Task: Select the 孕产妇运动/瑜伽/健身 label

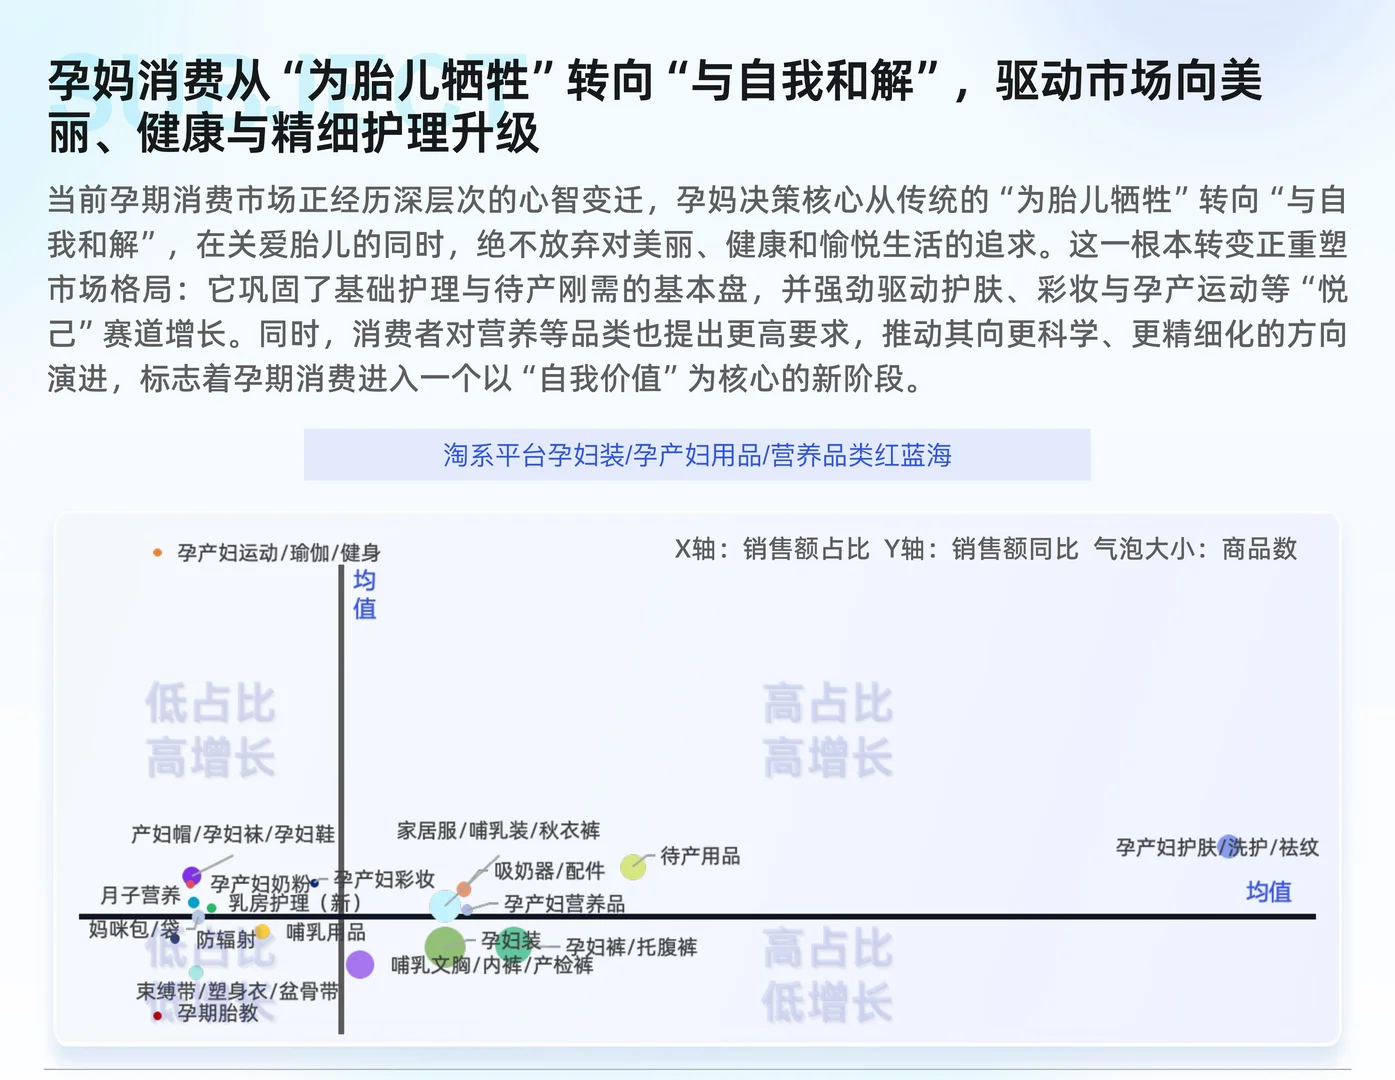Action: click(x=279, y=553)
